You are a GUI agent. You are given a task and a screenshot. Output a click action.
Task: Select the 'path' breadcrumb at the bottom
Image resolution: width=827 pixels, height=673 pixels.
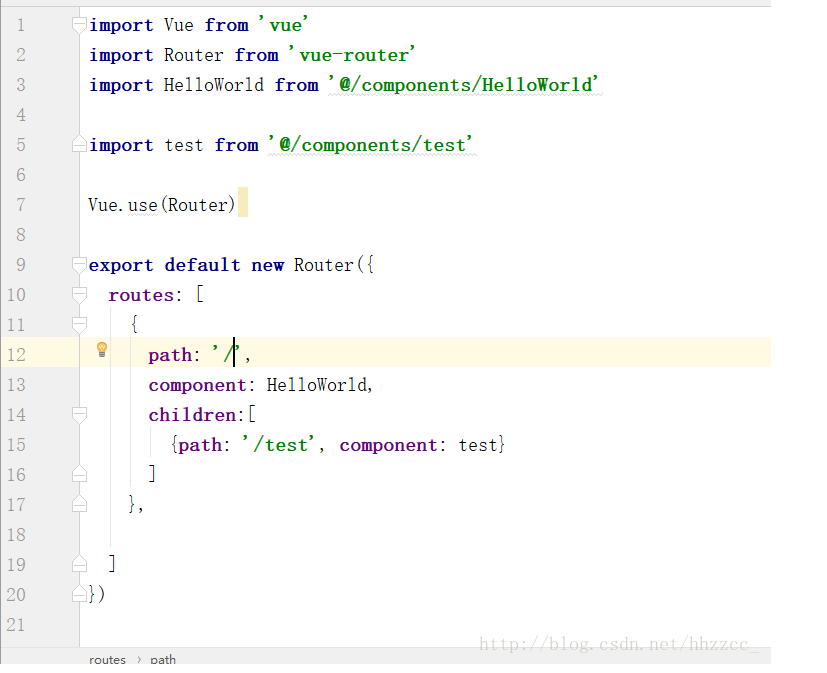[163, 659]
